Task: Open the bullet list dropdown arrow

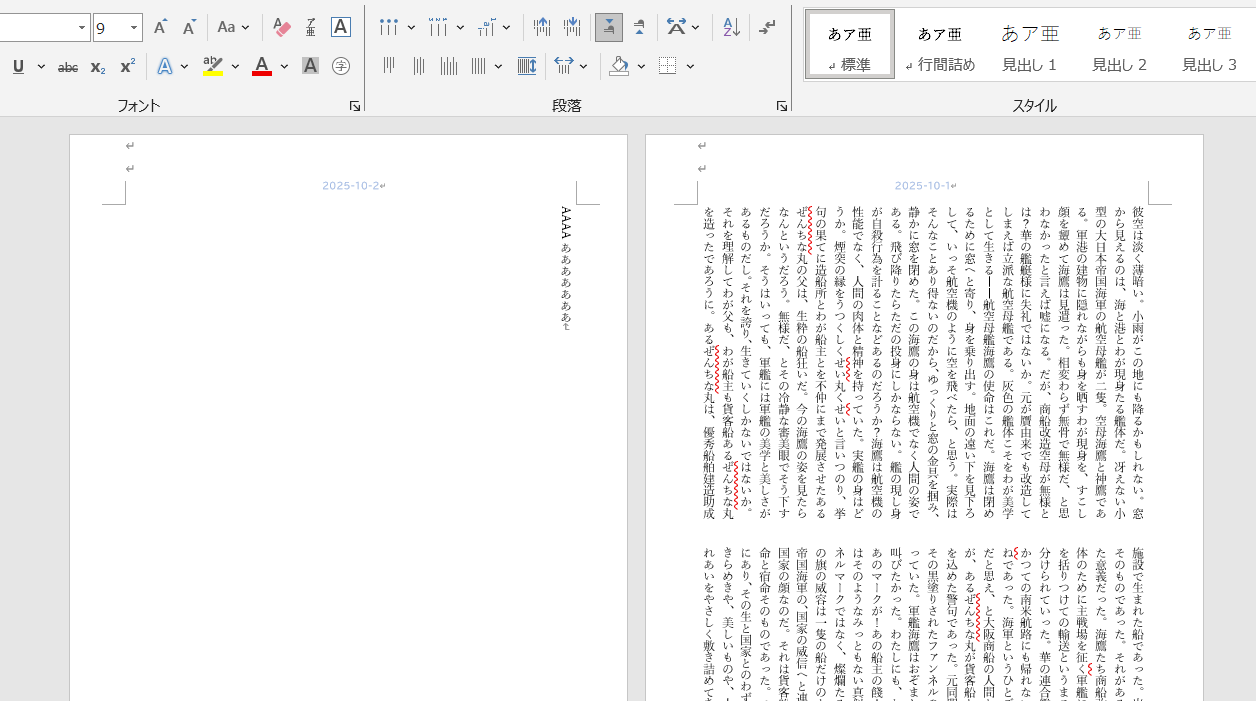Action: point(413,28)
